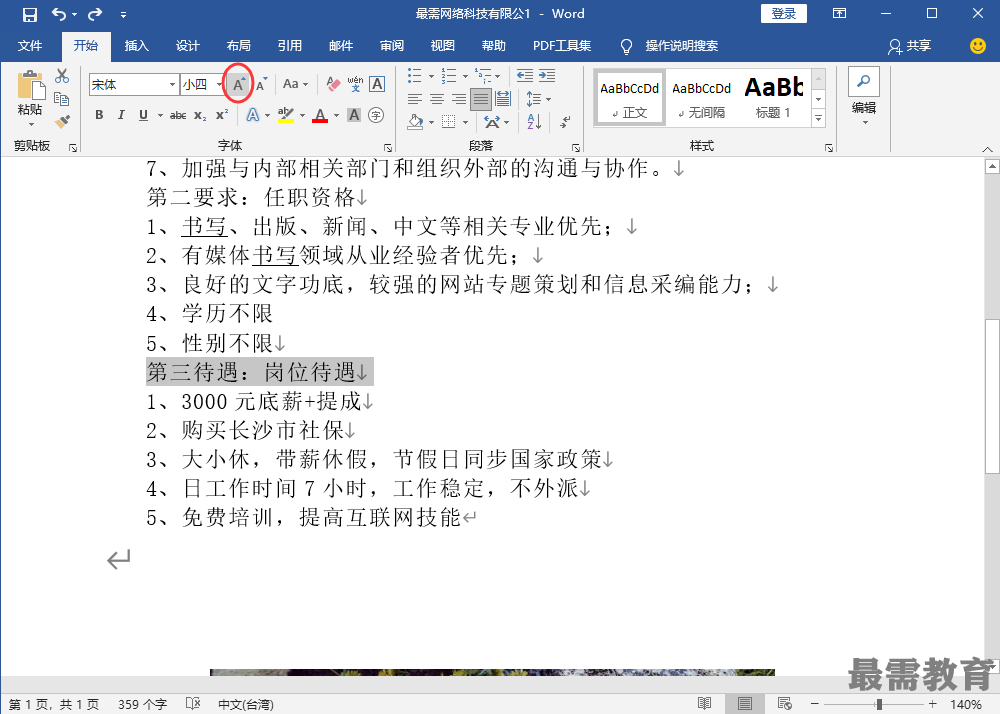Switch to the 布局 tab
The width and height of the screenshot is (1000, 714).
pyautogui.click(x=239, y=46)
